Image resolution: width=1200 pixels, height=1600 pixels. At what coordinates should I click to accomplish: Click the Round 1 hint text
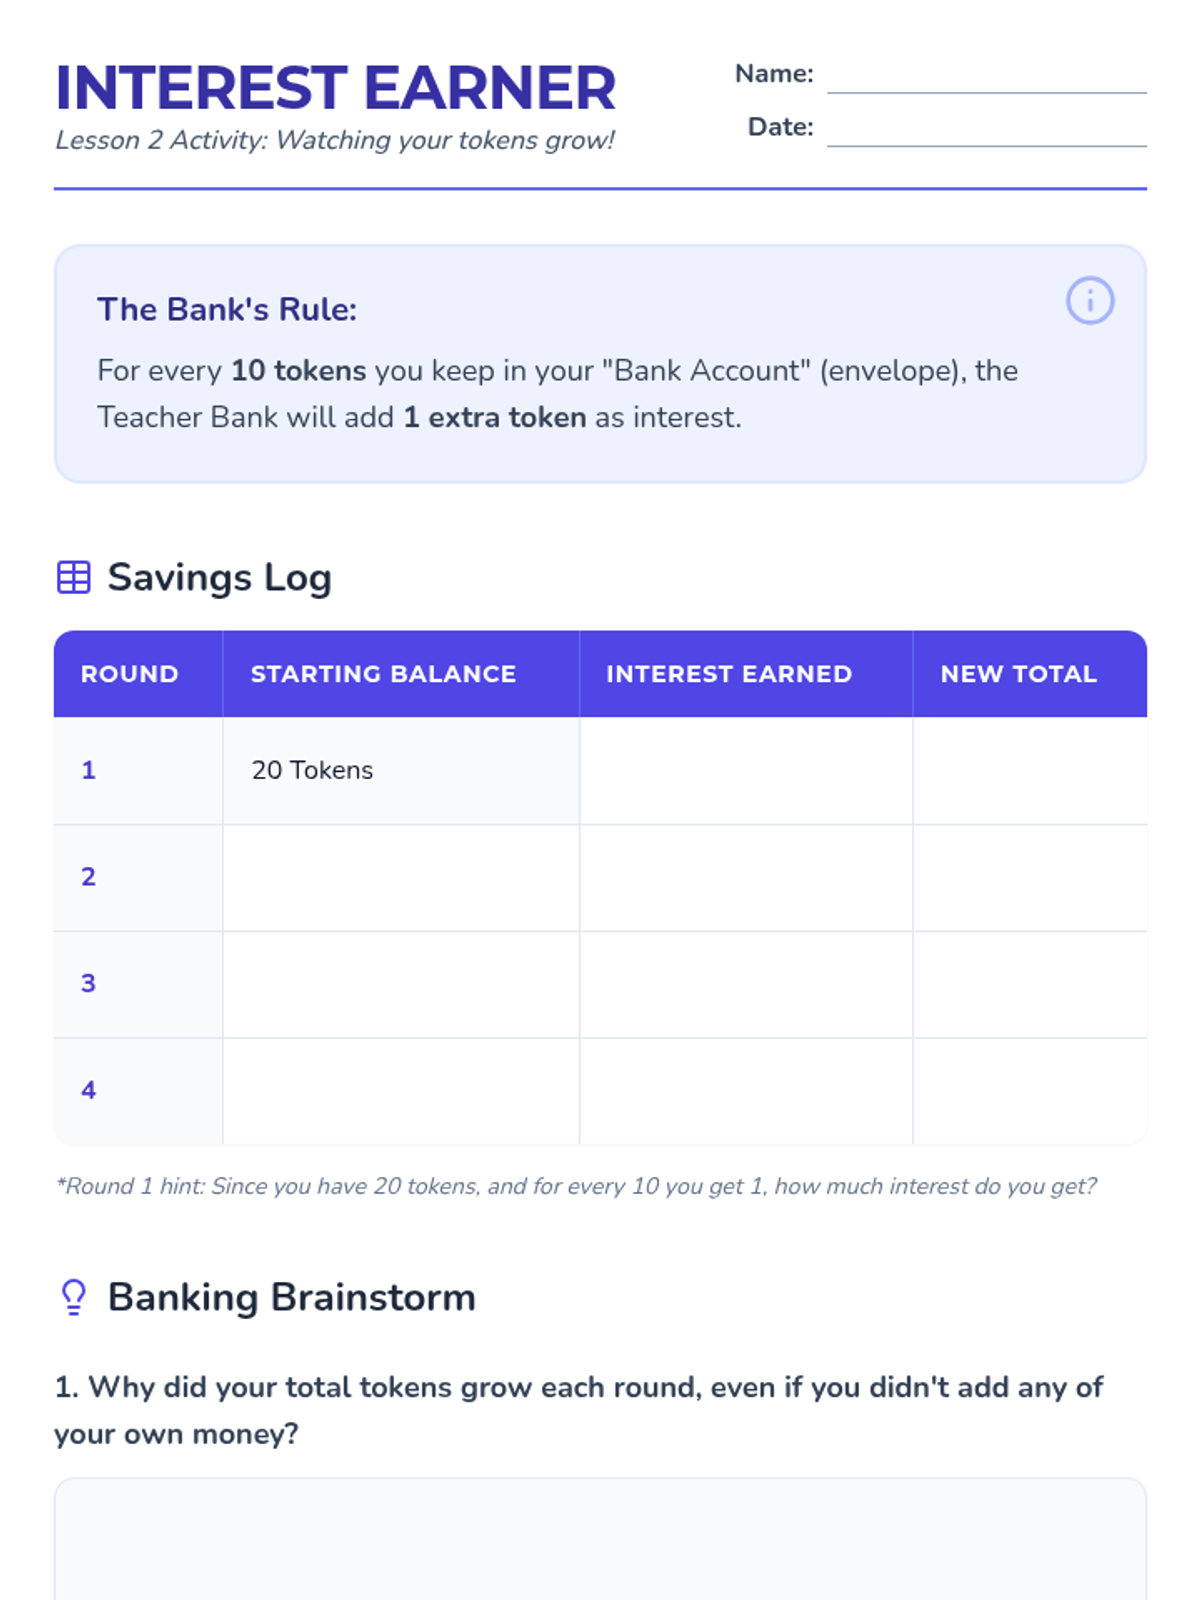click(x=576, y=1186)
